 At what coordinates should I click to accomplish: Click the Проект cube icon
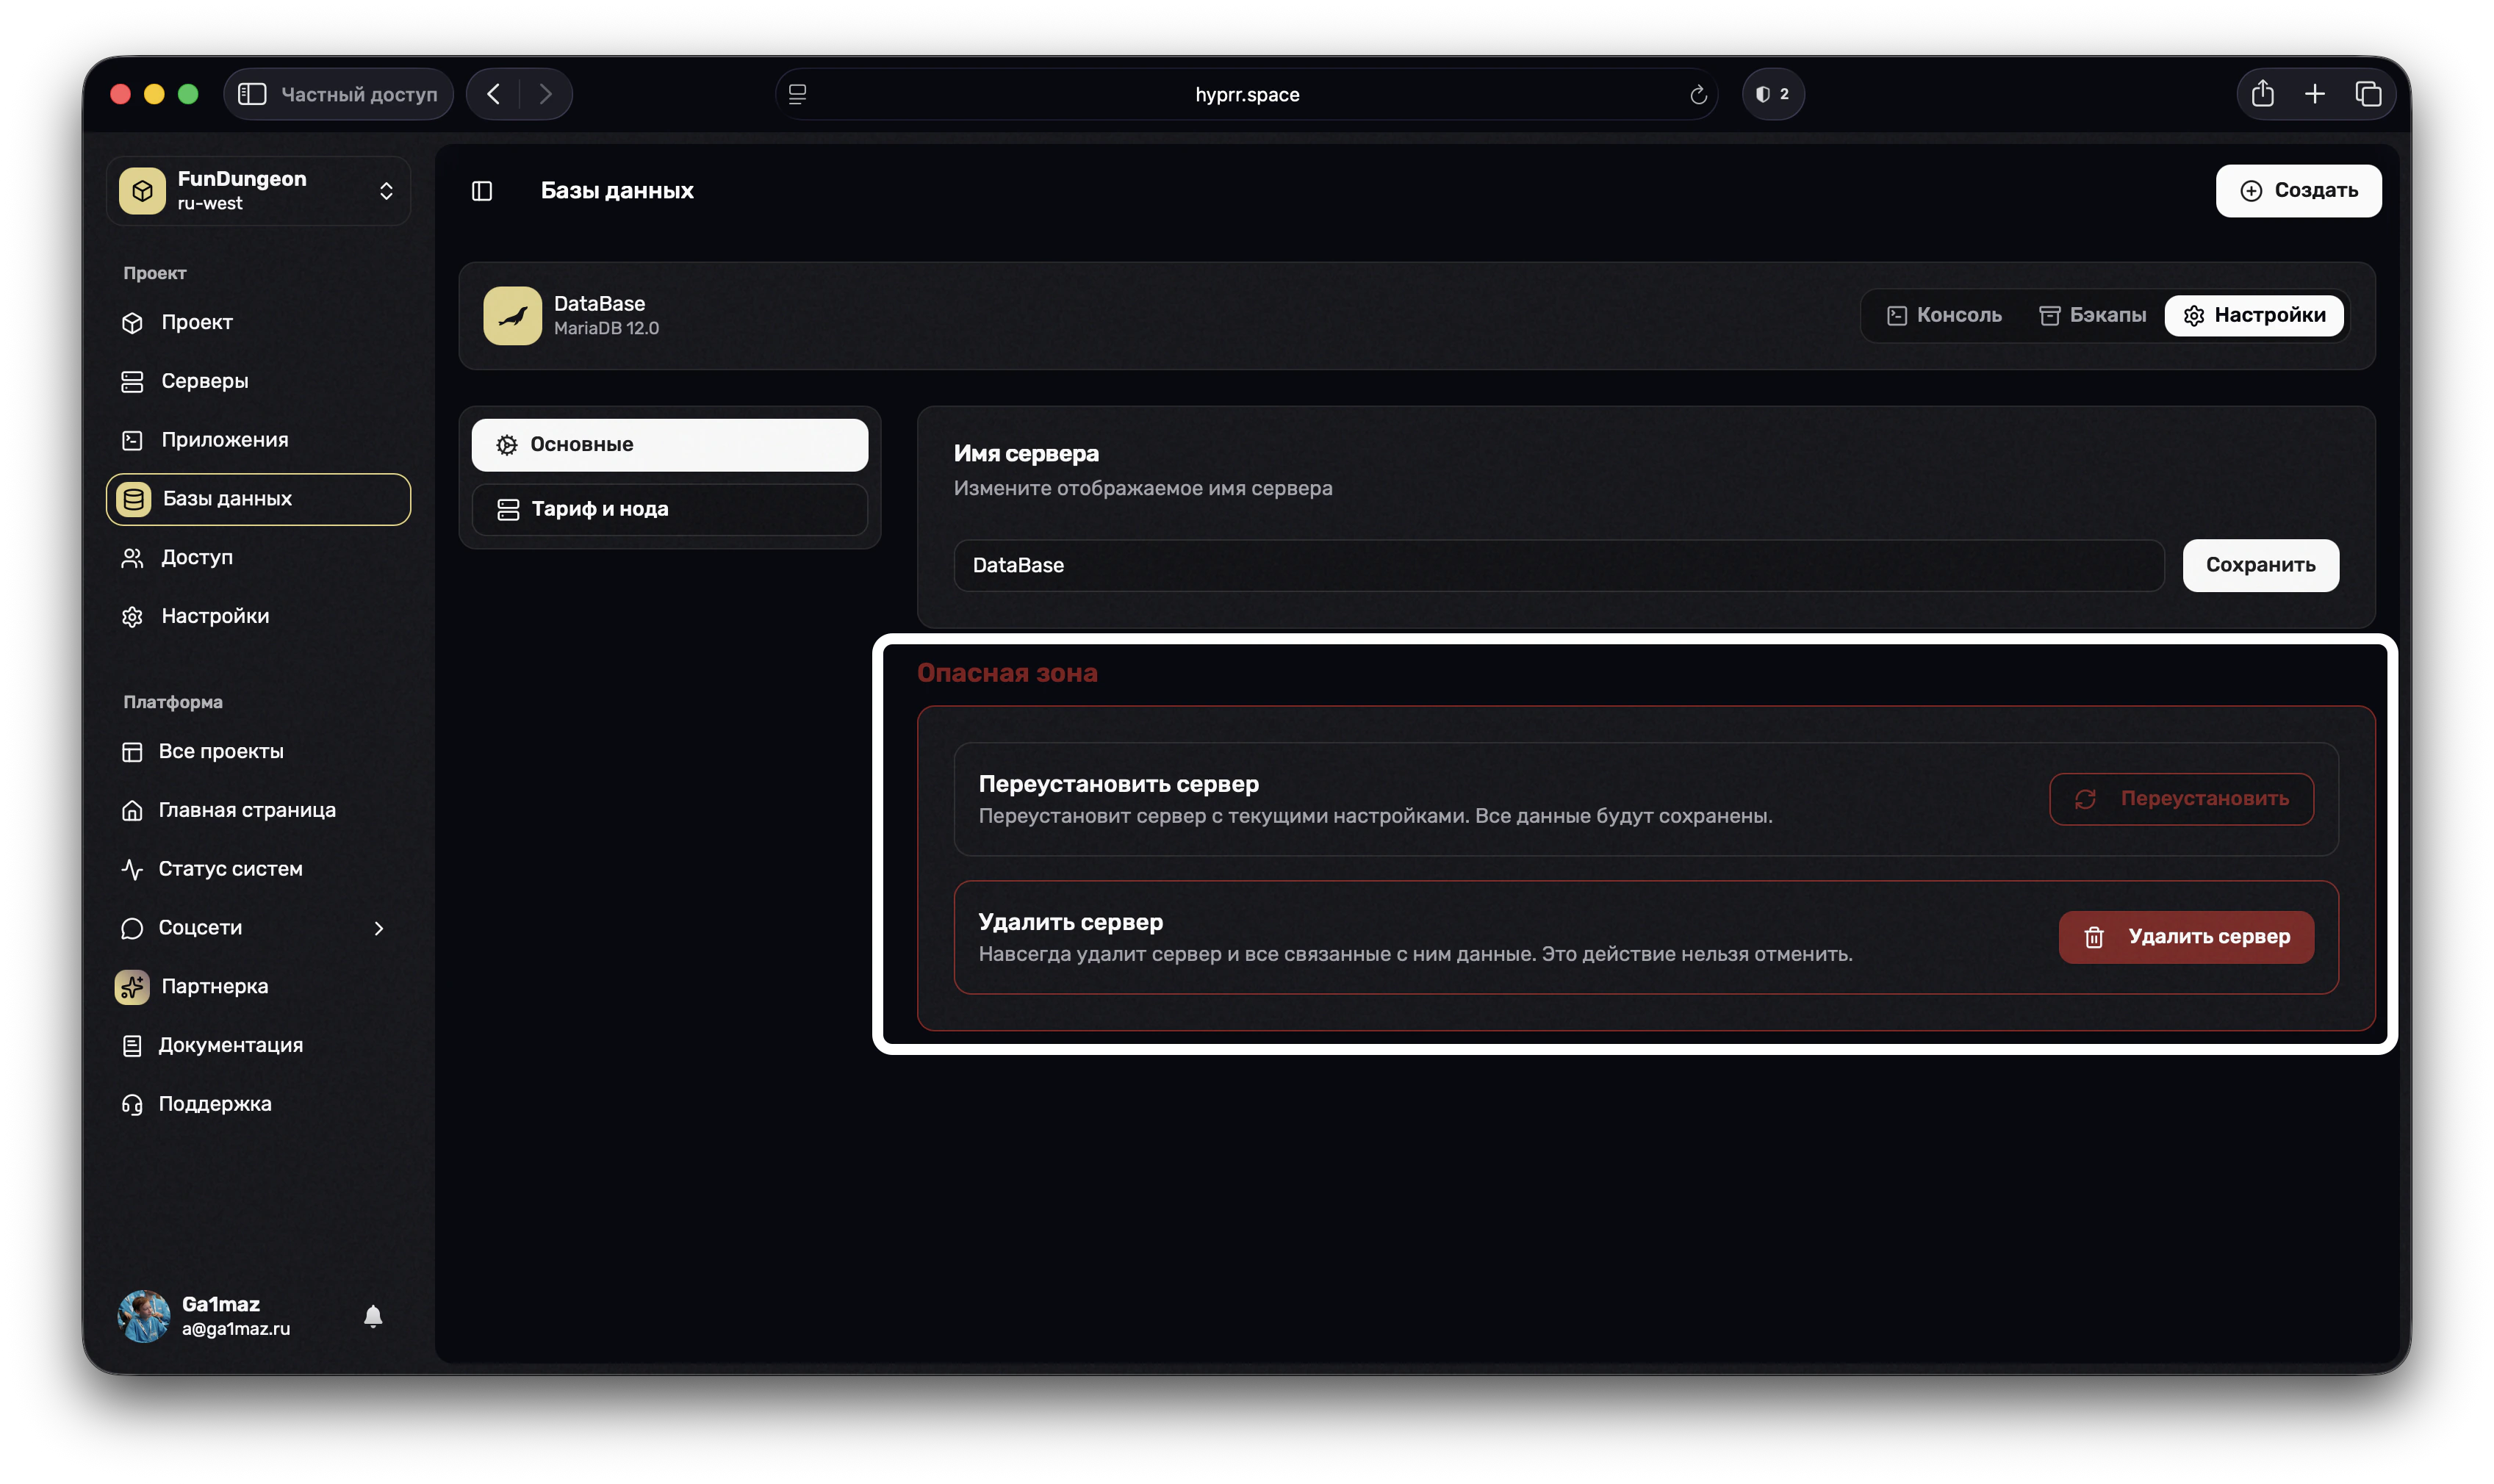132,323
